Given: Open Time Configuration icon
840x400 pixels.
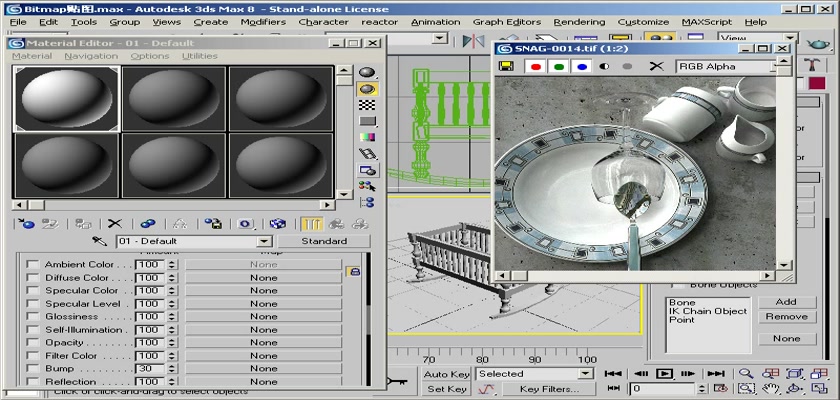Looking at the screenshot, I should tap(721, 388).
